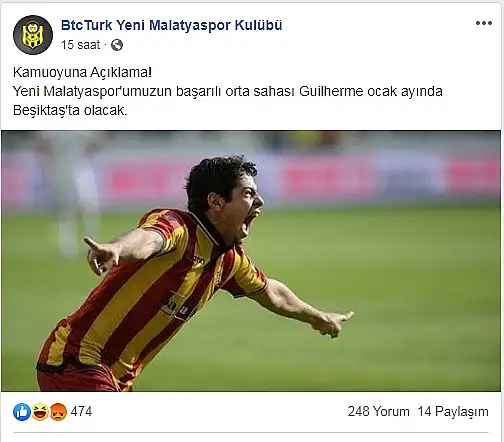Click the blue Like reaction icon
This screenshot has height=442, width=504.
coord(22,412)
